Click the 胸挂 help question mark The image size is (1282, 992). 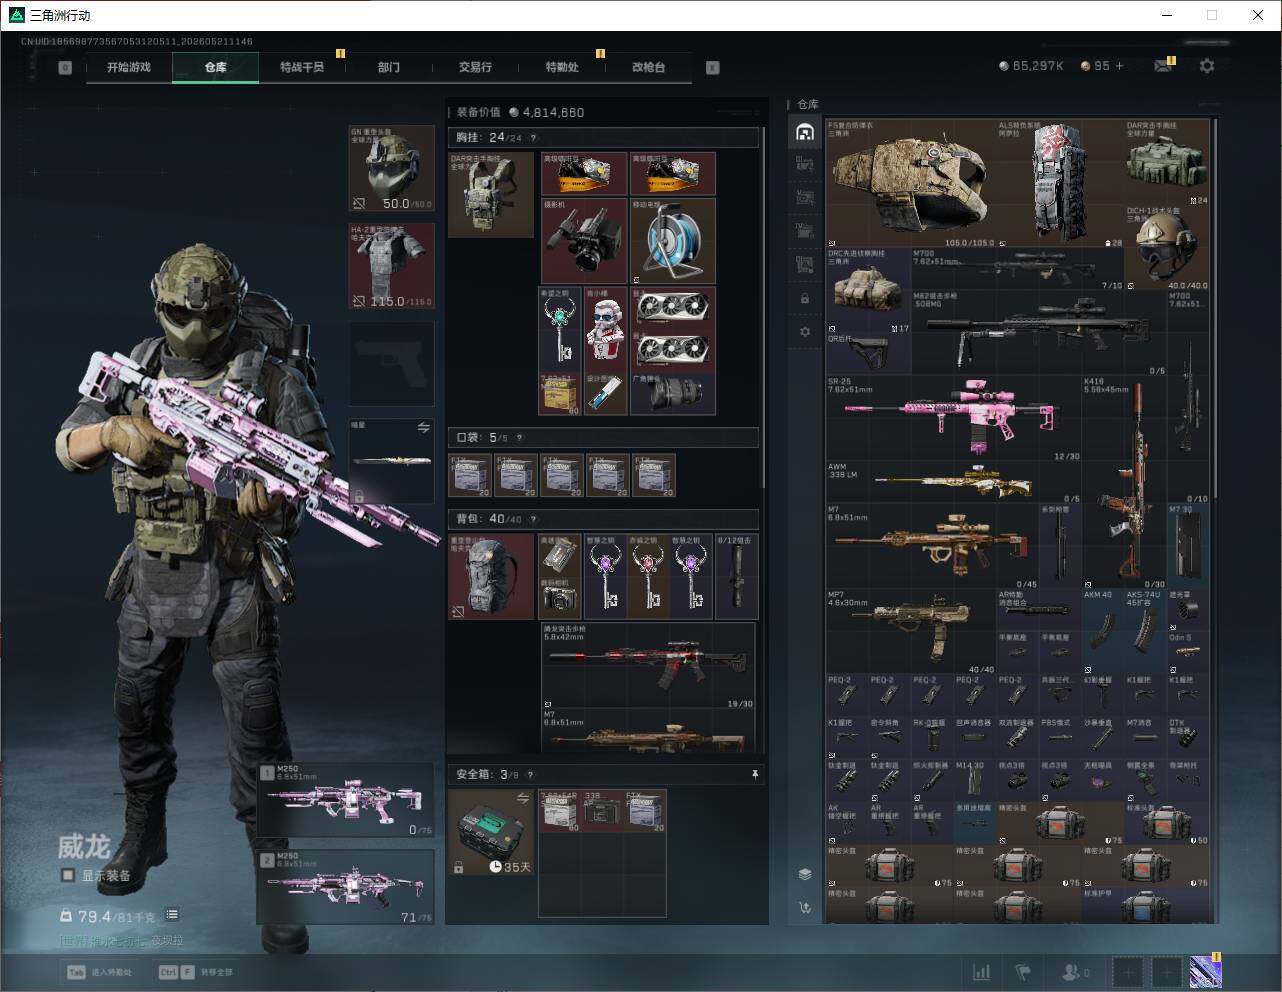pos(533,138)
